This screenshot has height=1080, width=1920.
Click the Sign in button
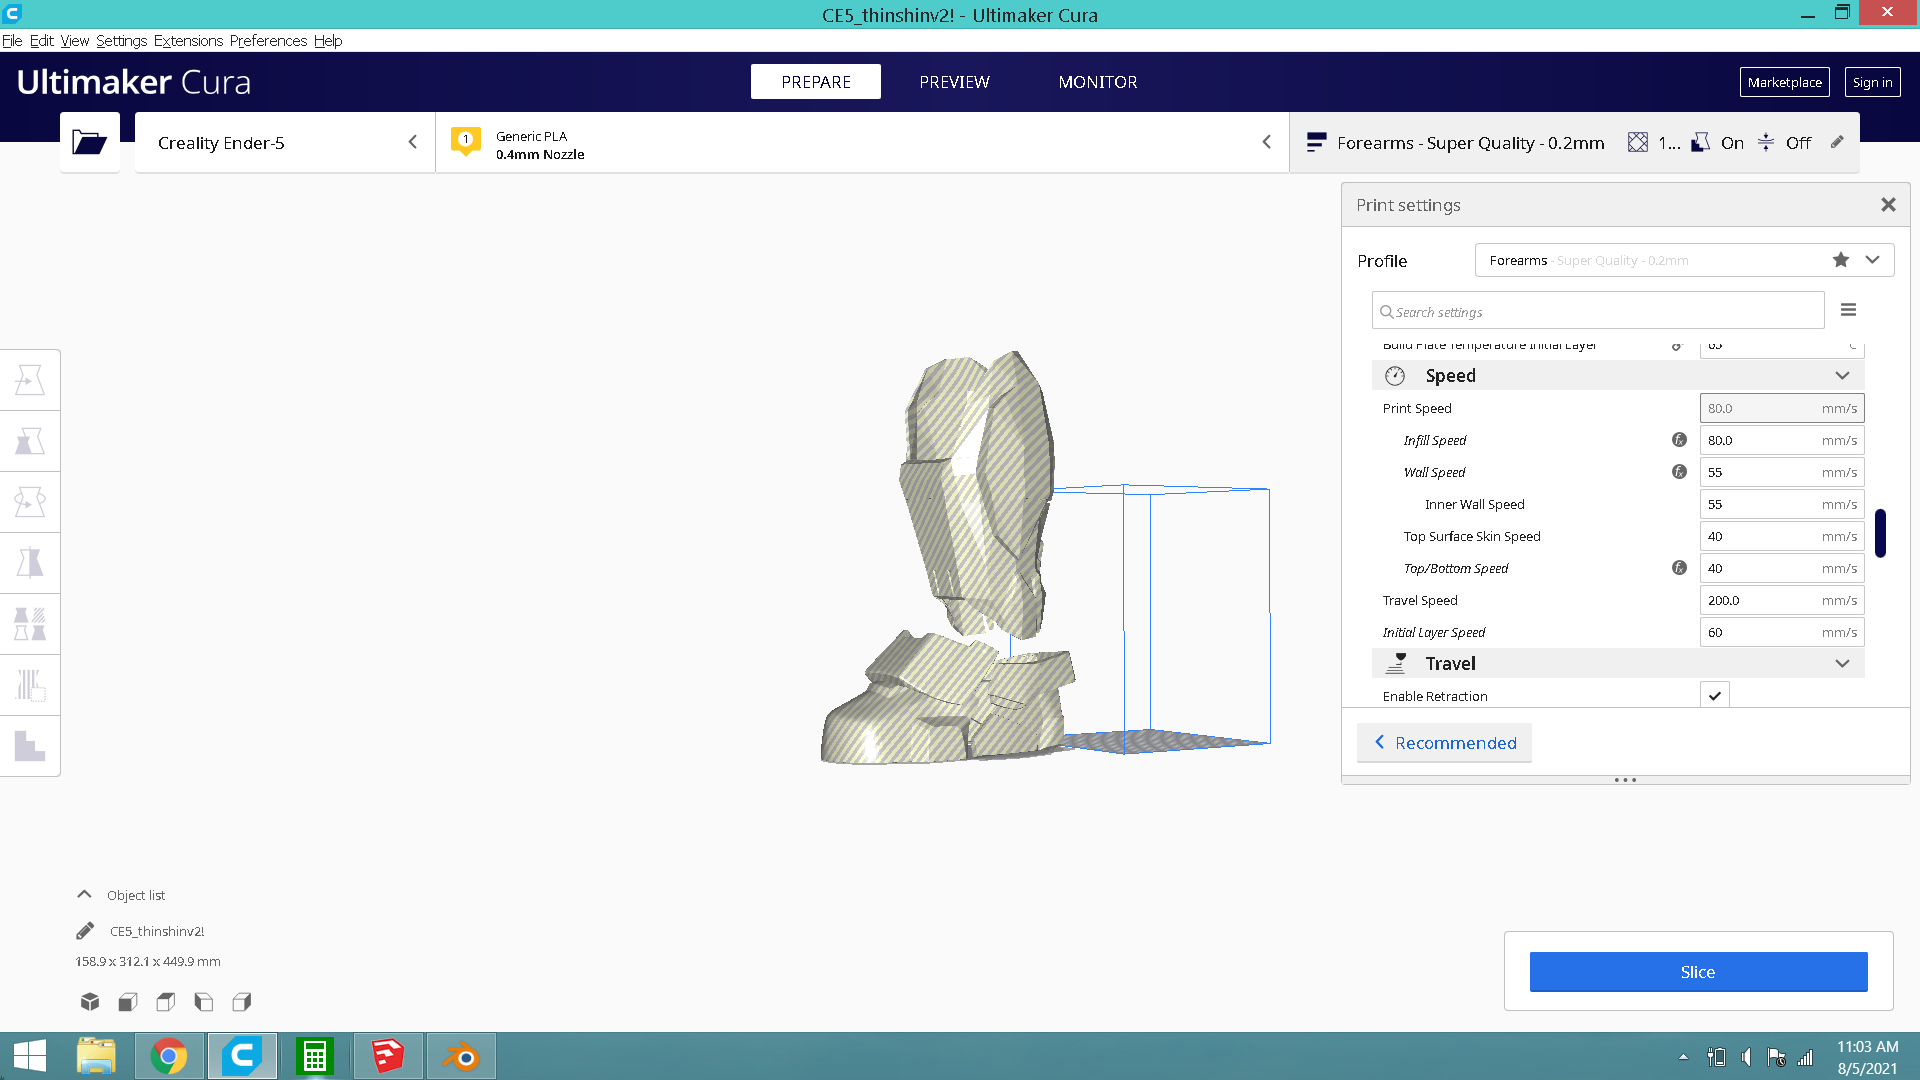coord(1872,82)
